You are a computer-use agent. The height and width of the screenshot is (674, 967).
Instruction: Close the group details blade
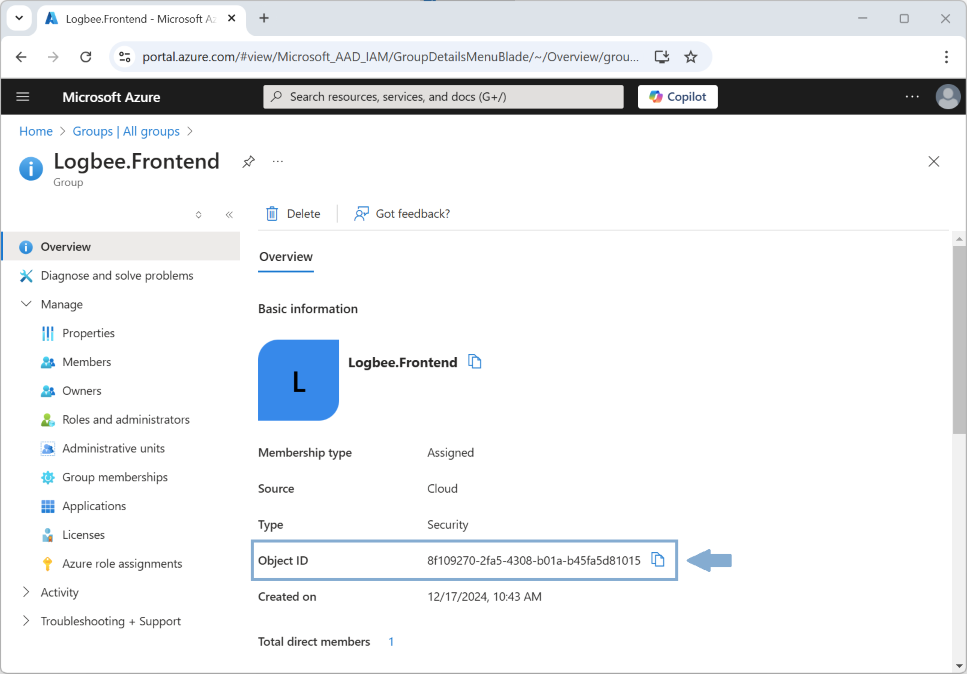coord(933,162)
